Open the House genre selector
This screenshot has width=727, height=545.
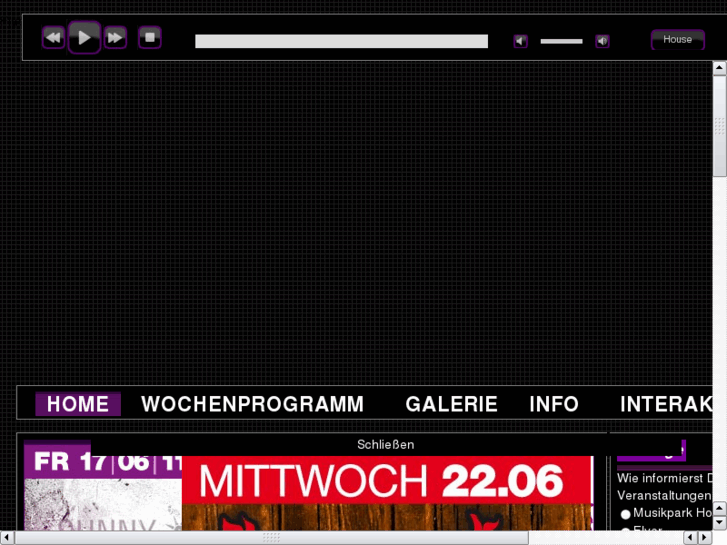(678, 39)
